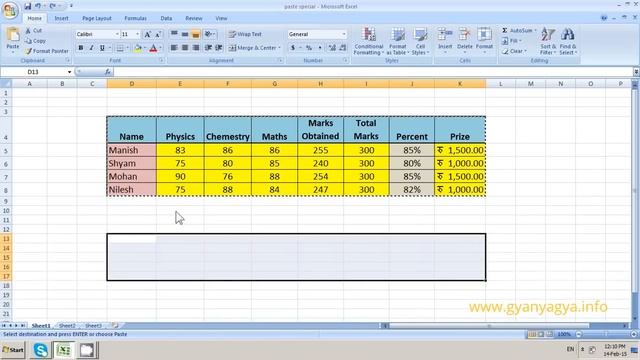
Task: Toggle align text right
Action: click(196, 48)
